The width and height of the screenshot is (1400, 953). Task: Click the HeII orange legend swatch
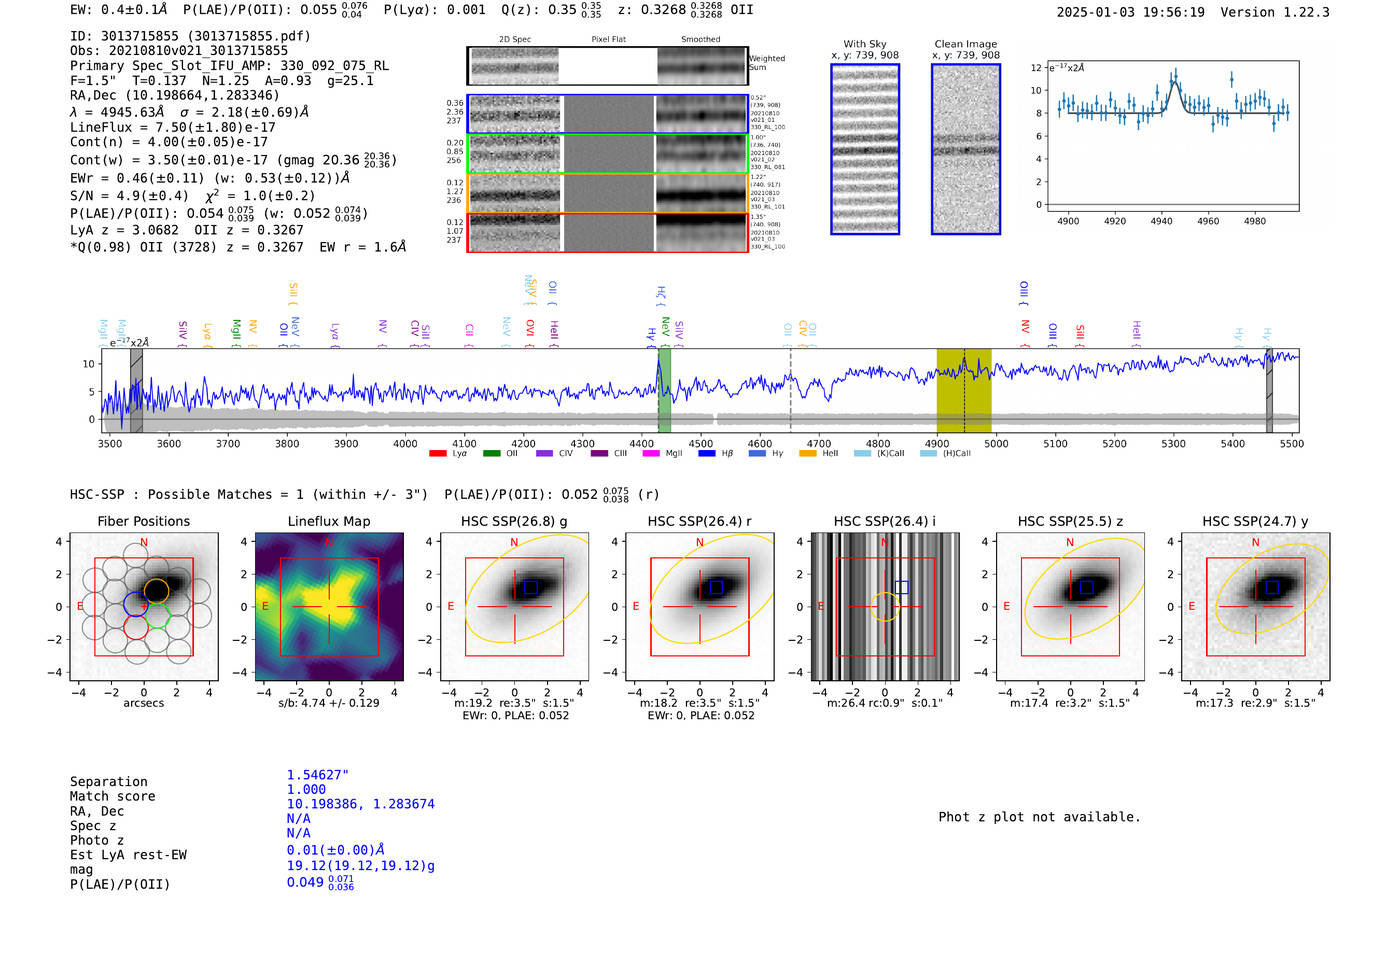point(808,453)
